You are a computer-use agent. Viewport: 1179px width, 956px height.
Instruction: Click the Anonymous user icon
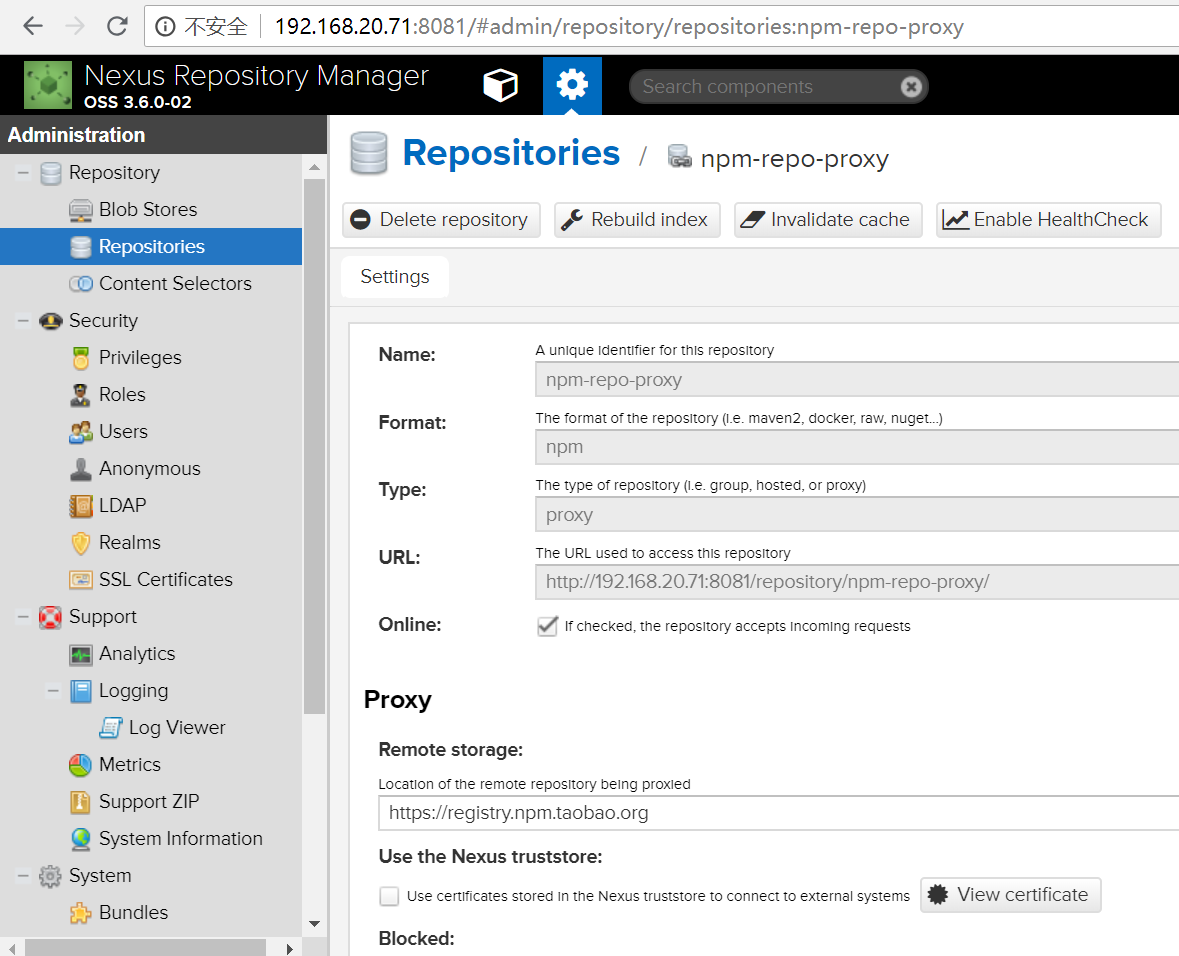80,469
